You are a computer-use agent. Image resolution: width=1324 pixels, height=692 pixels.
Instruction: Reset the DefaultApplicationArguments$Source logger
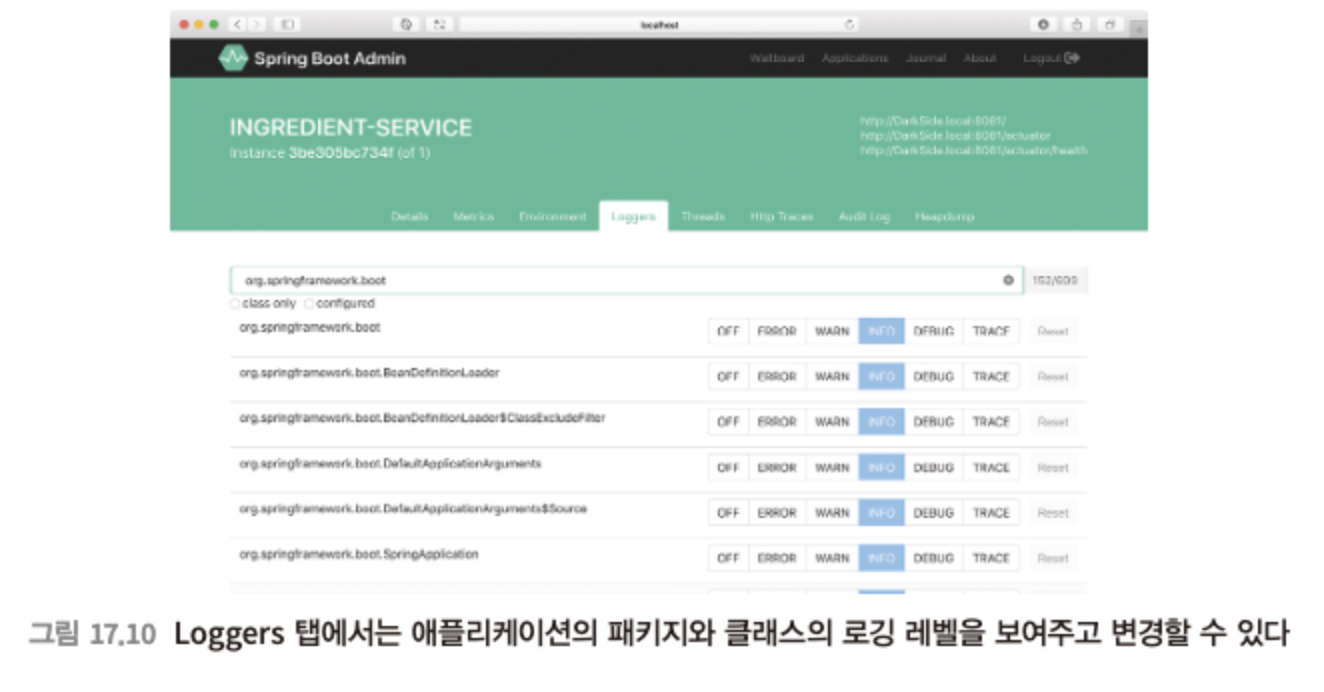[1053, 513]
